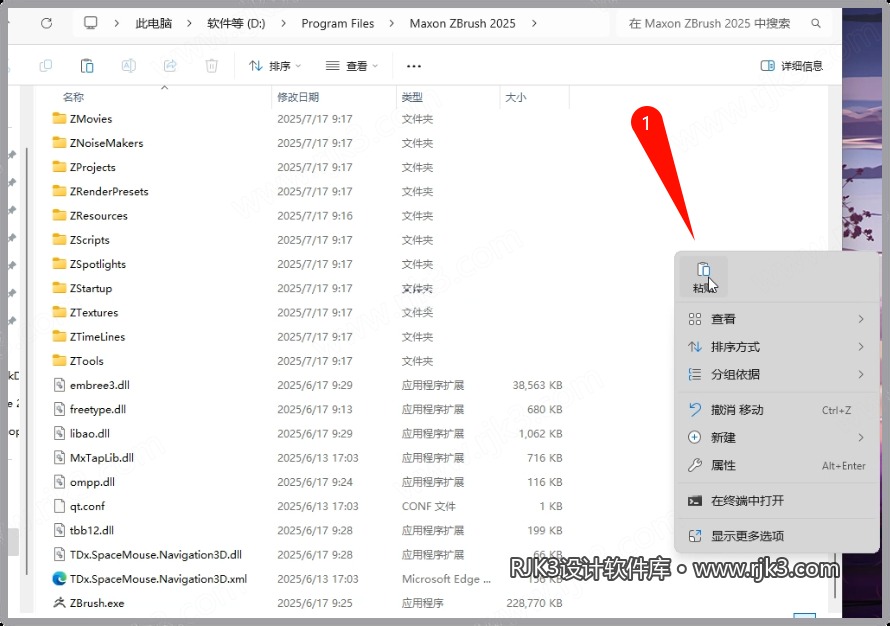Select the MxTapLib.dll file name

click(x=102, y=457)
